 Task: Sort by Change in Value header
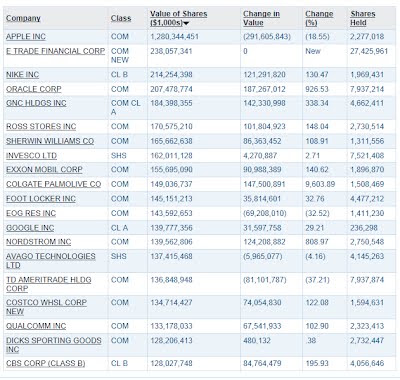coord(261,18)
